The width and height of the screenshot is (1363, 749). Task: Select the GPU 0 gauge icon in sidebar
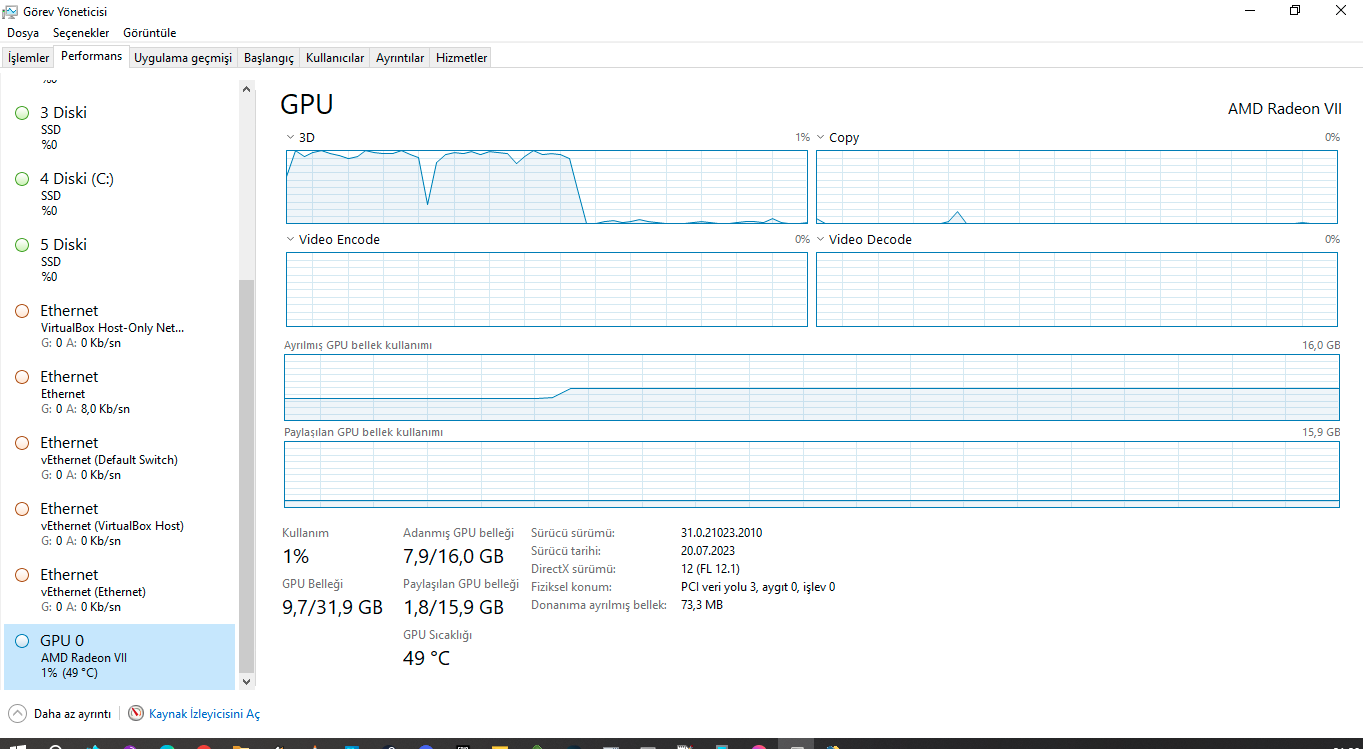point(21,641)
